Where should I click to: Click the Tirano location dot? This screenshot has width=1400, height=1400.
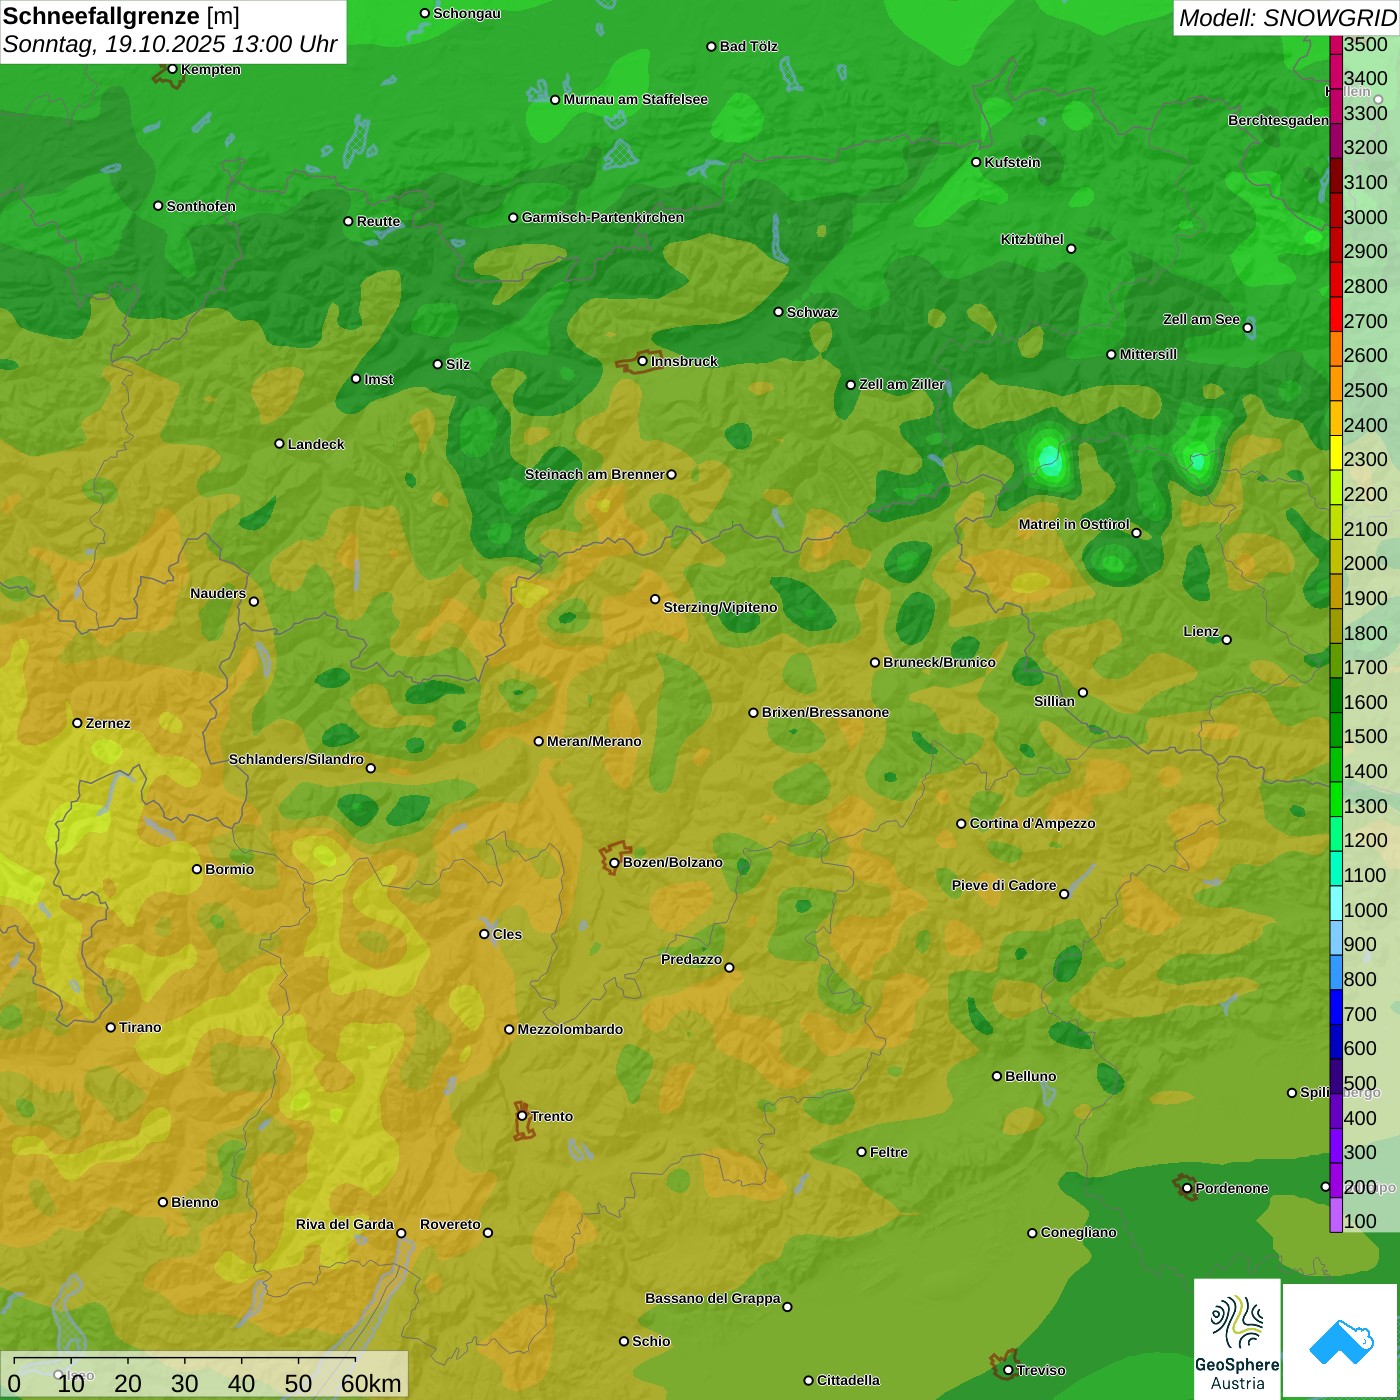[x=111, y=1027]
